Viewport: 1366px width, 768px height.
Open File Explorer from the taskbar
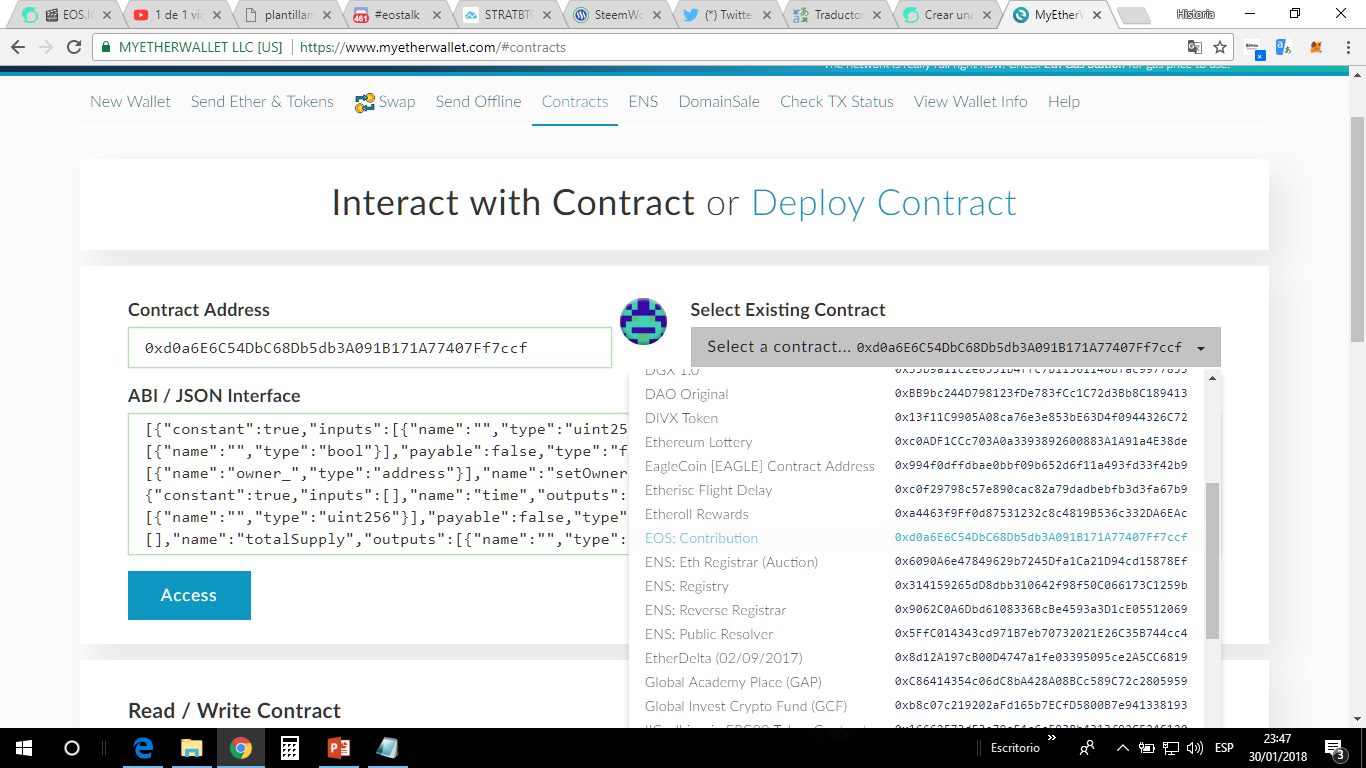(191, 748)
